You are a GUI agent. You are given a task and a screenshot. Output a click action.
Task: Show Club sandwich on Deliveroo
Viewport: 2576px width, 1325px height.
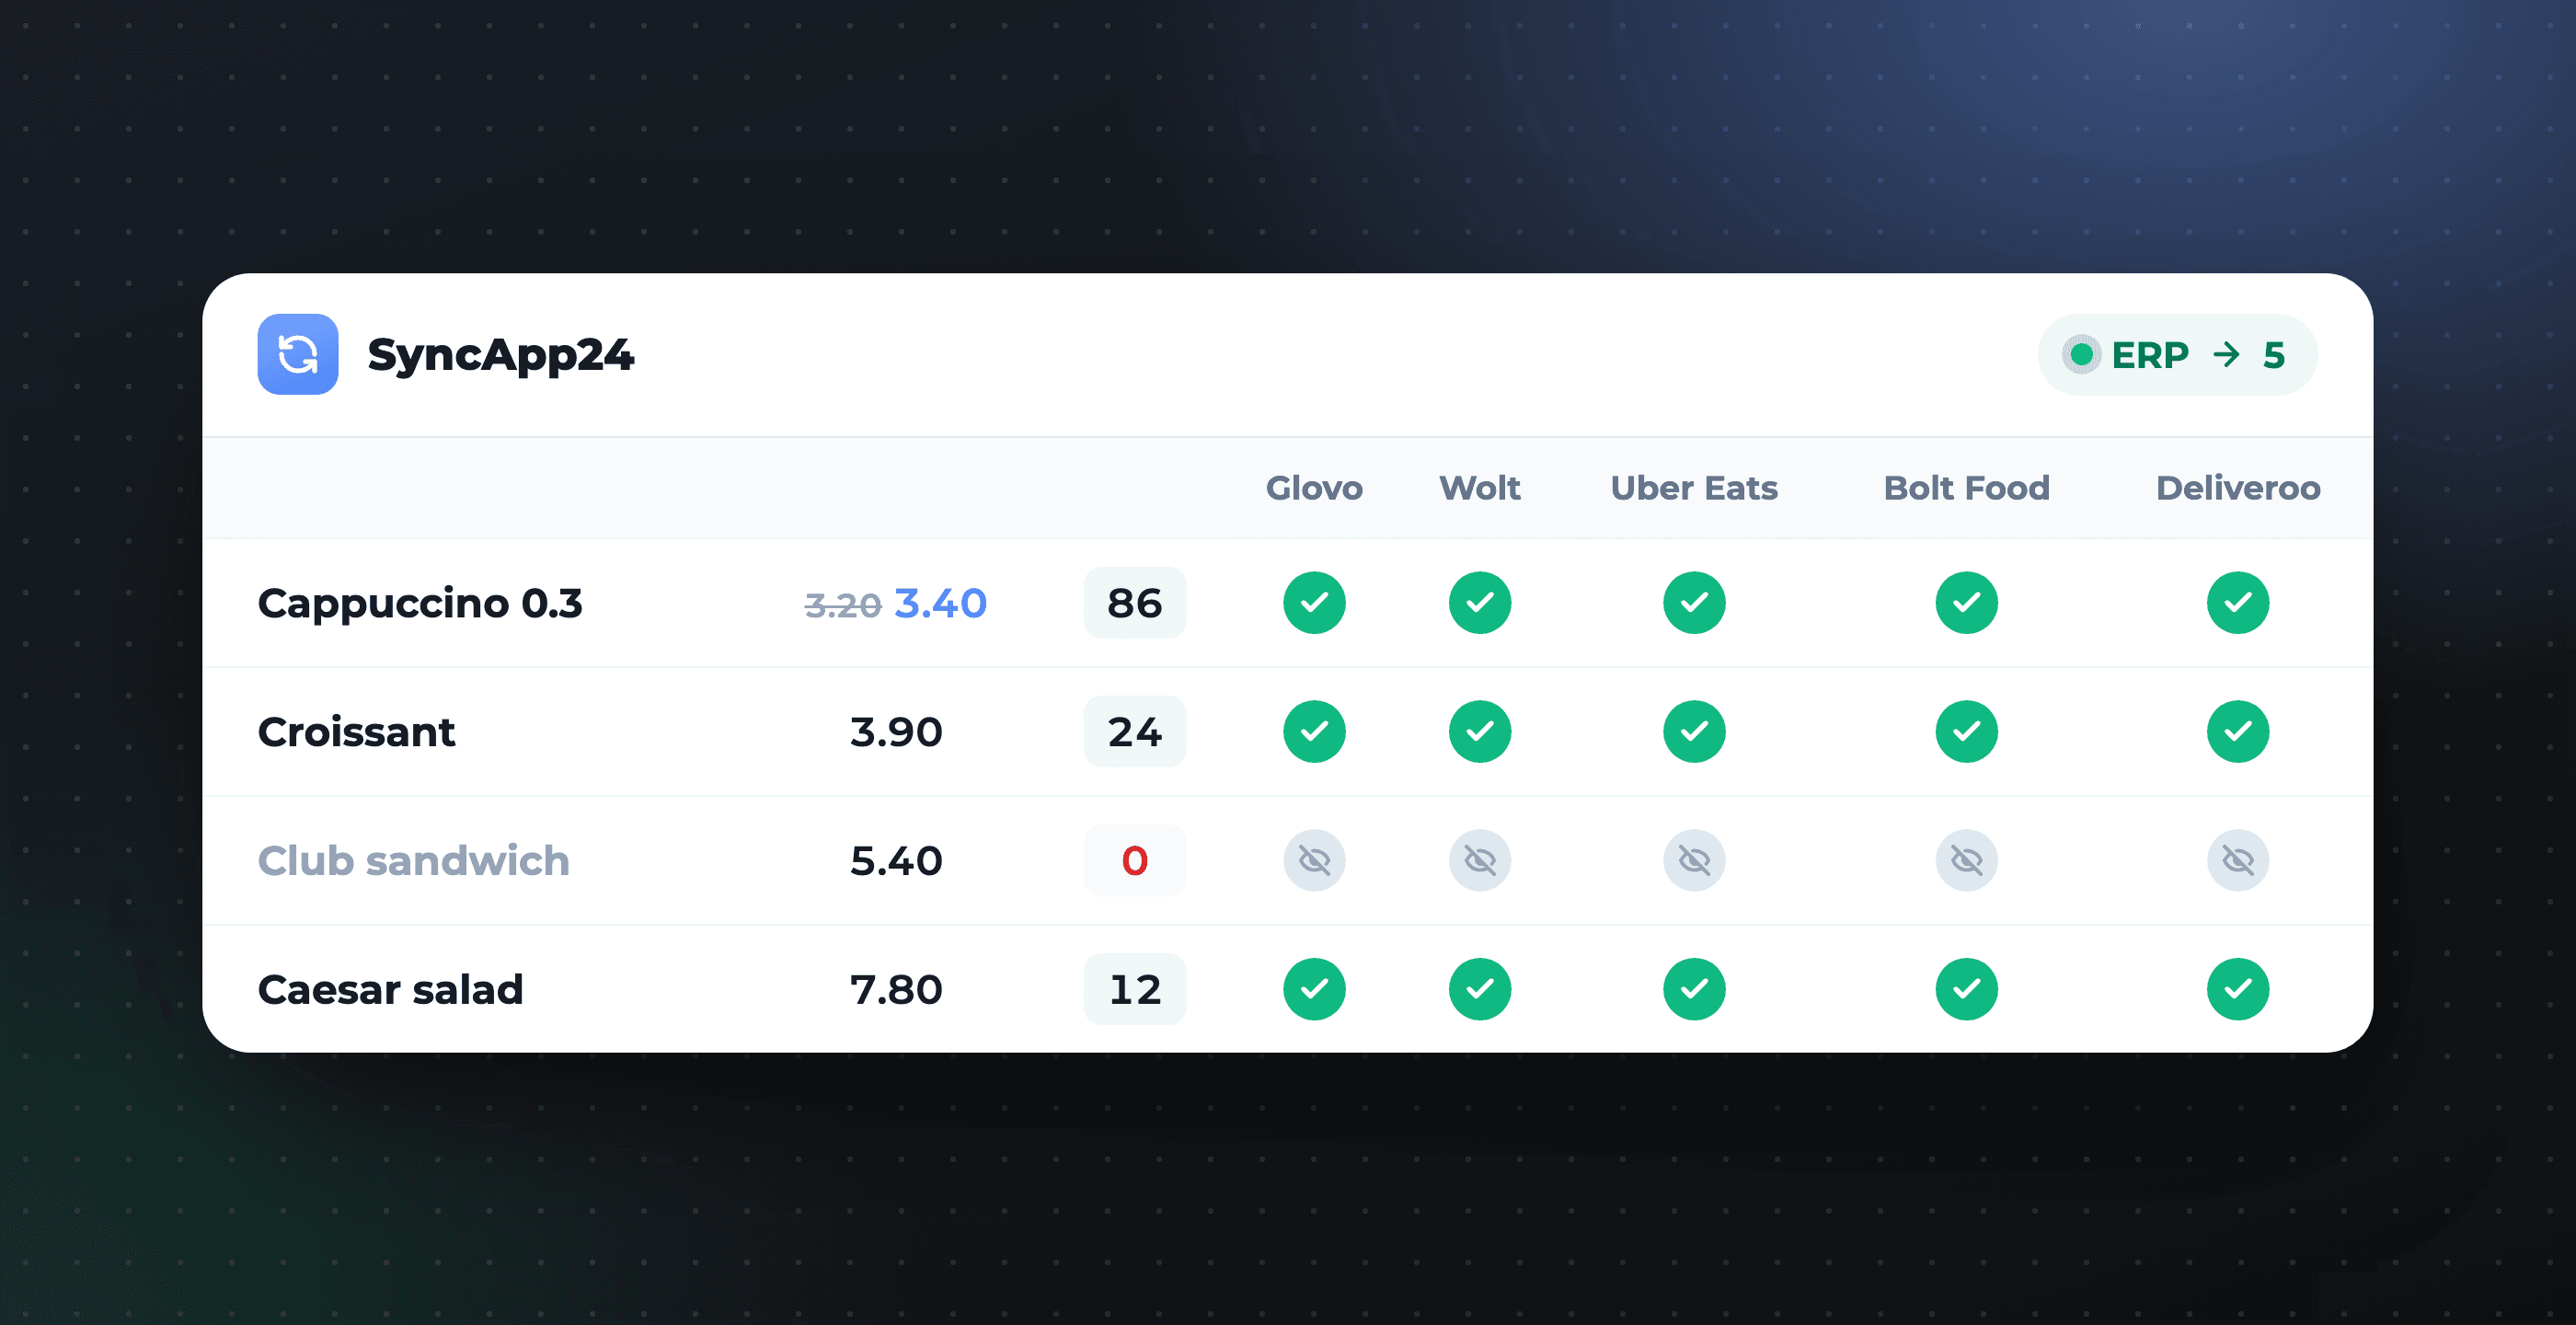point(2238,860)
